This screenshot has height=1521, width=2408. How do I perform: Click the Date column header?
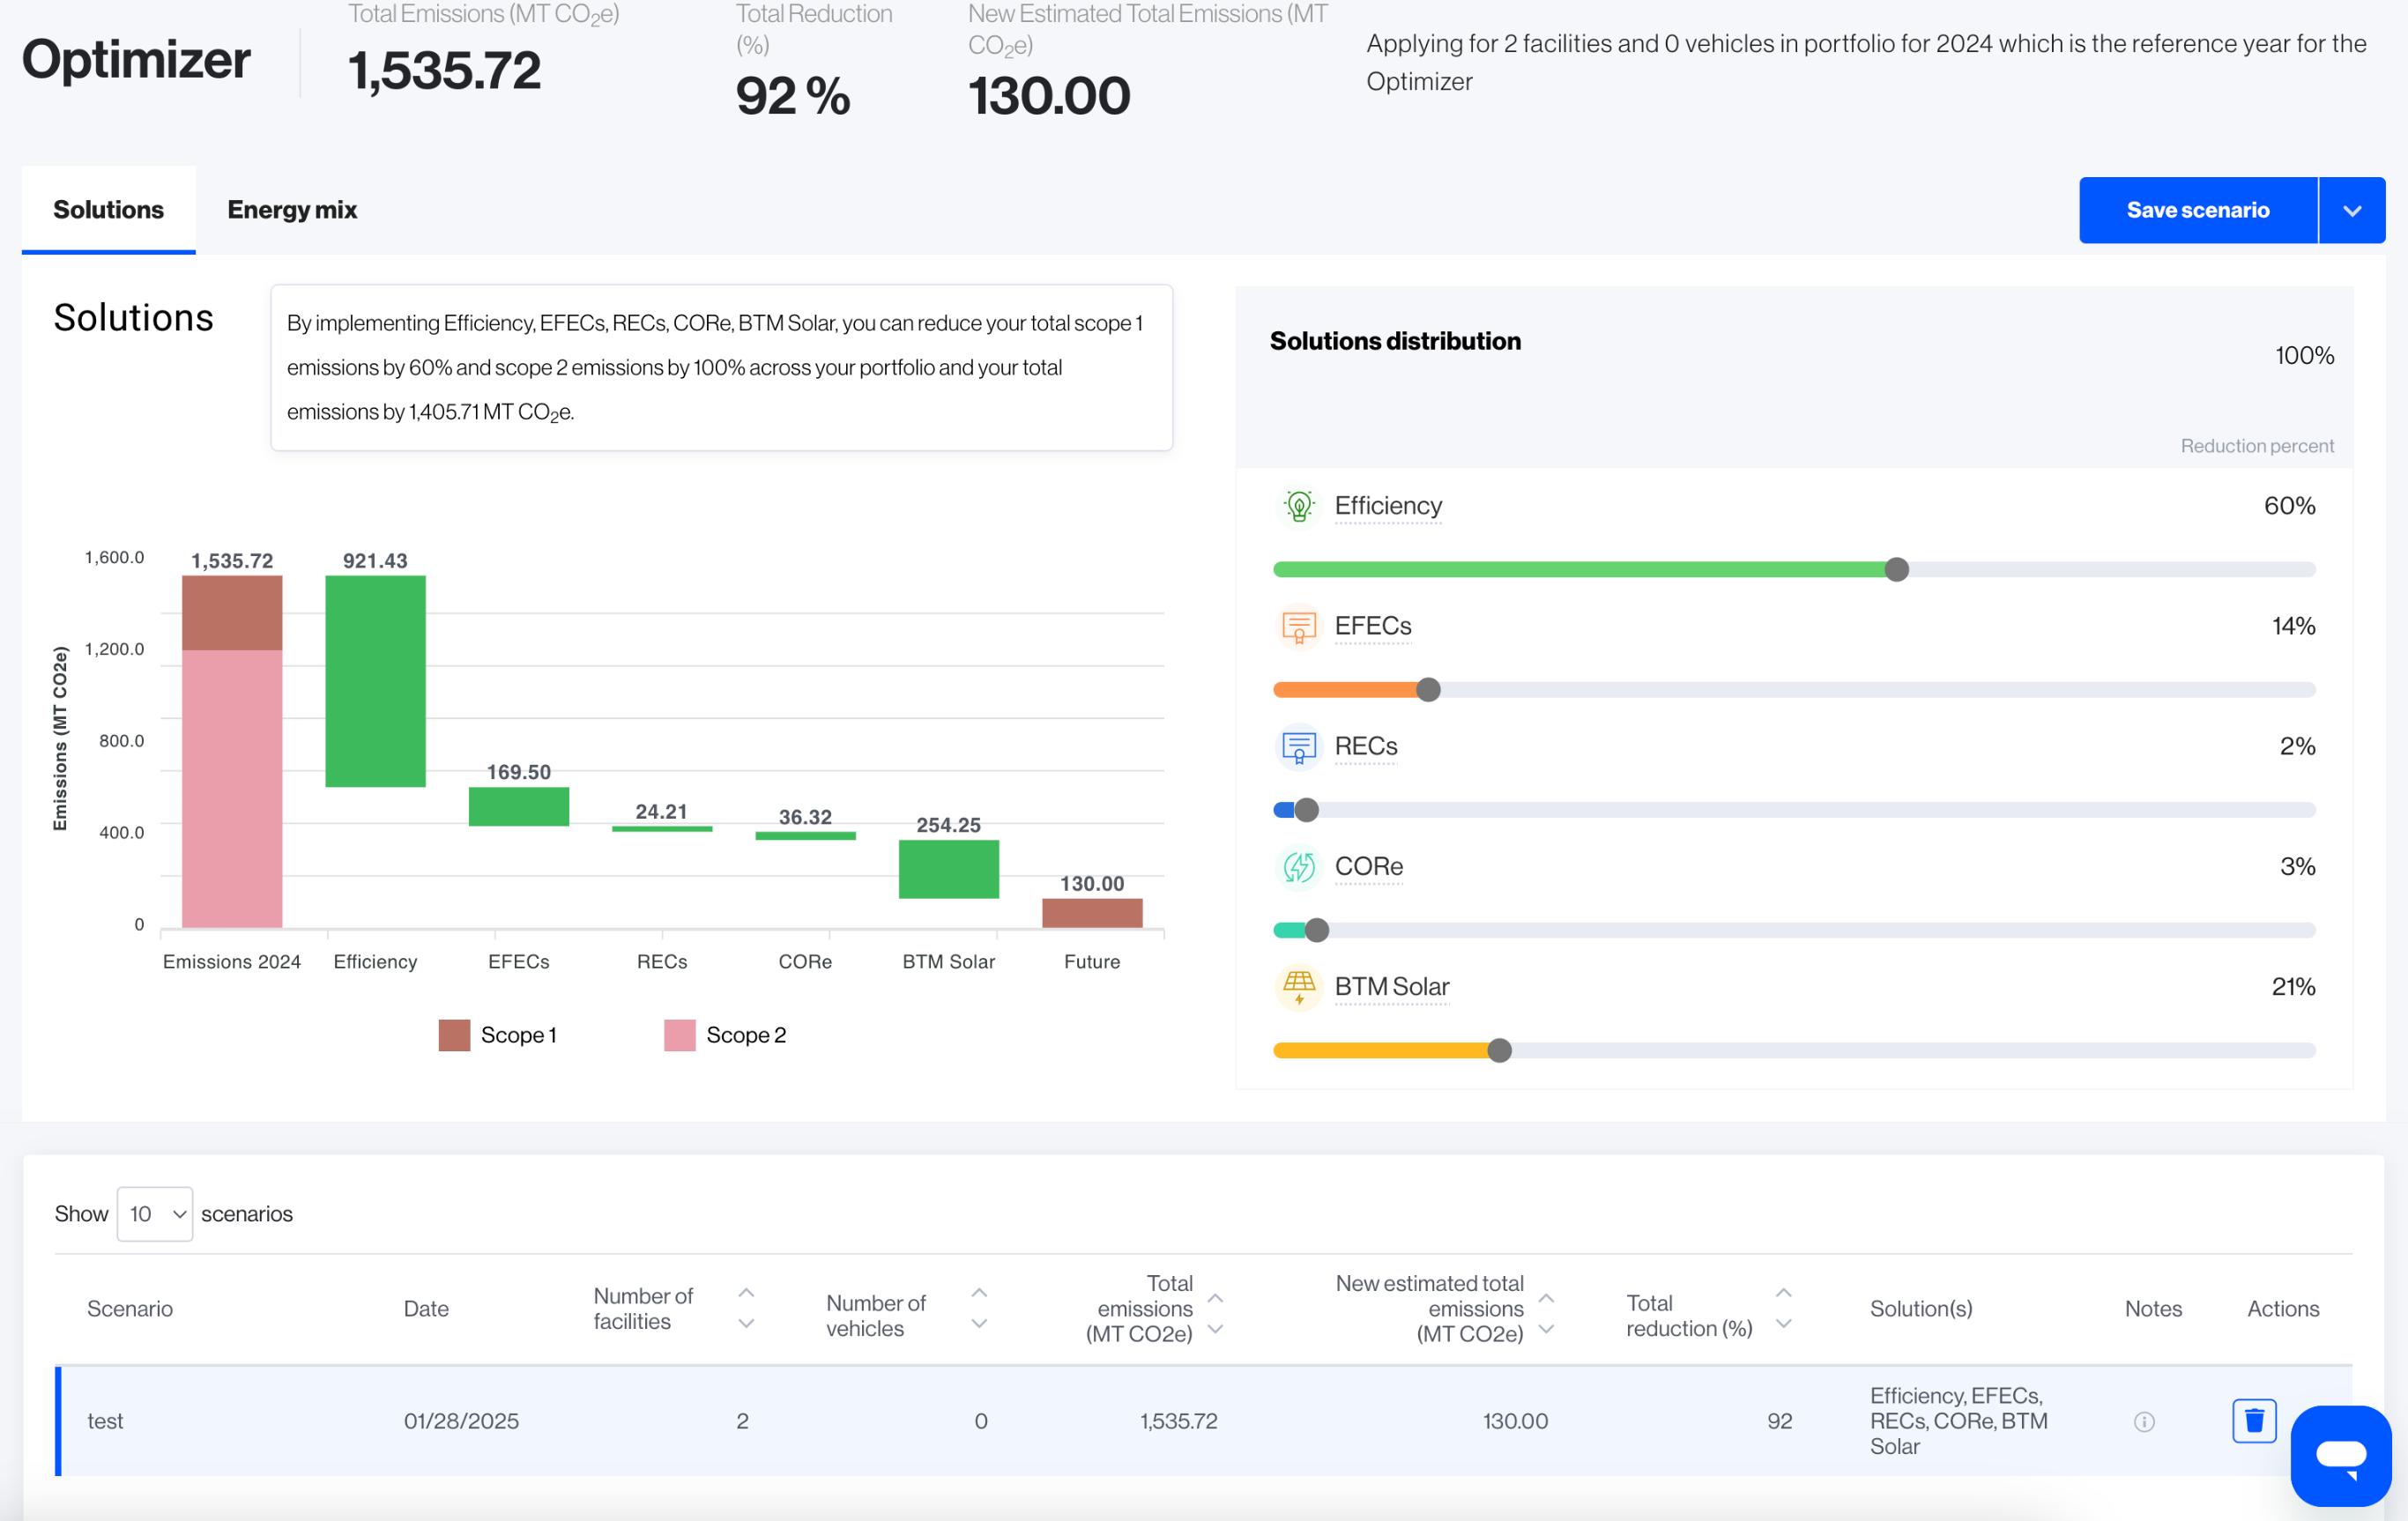click(x=426, y=1309)
